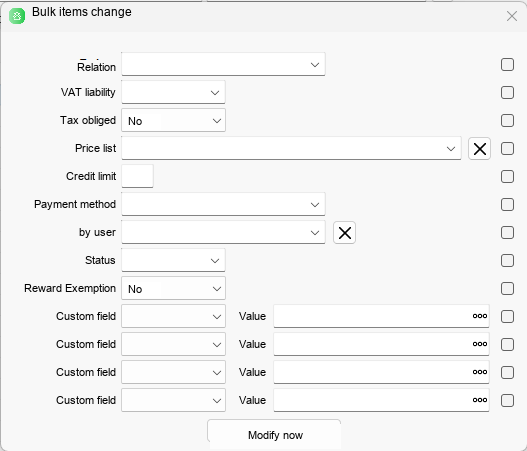
Task: Click the Modify now button
Action: coord(274,435)
